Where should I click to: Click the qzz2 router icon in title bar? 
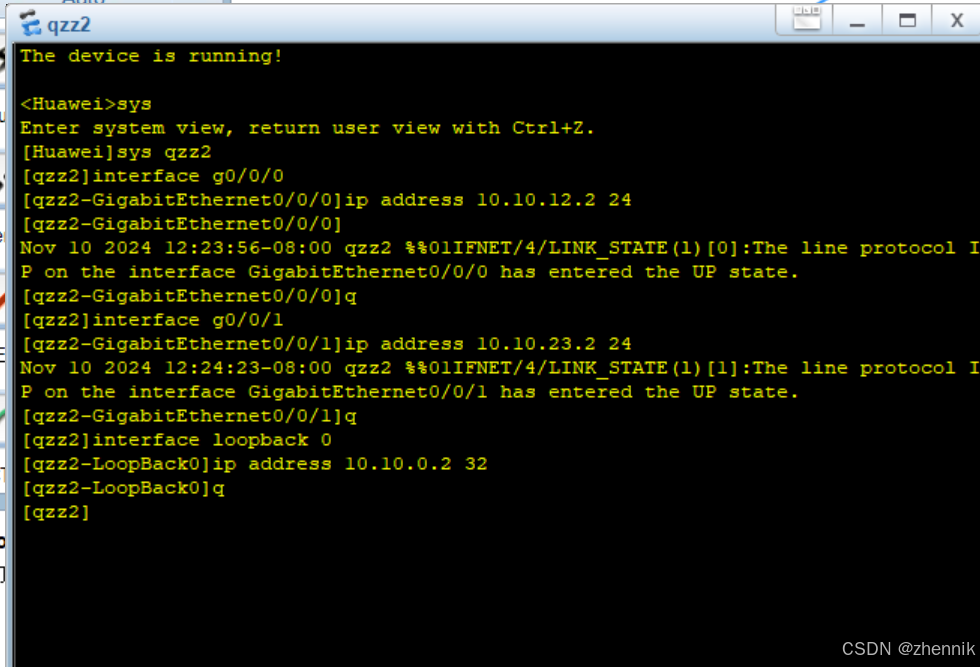coord(29,24)
